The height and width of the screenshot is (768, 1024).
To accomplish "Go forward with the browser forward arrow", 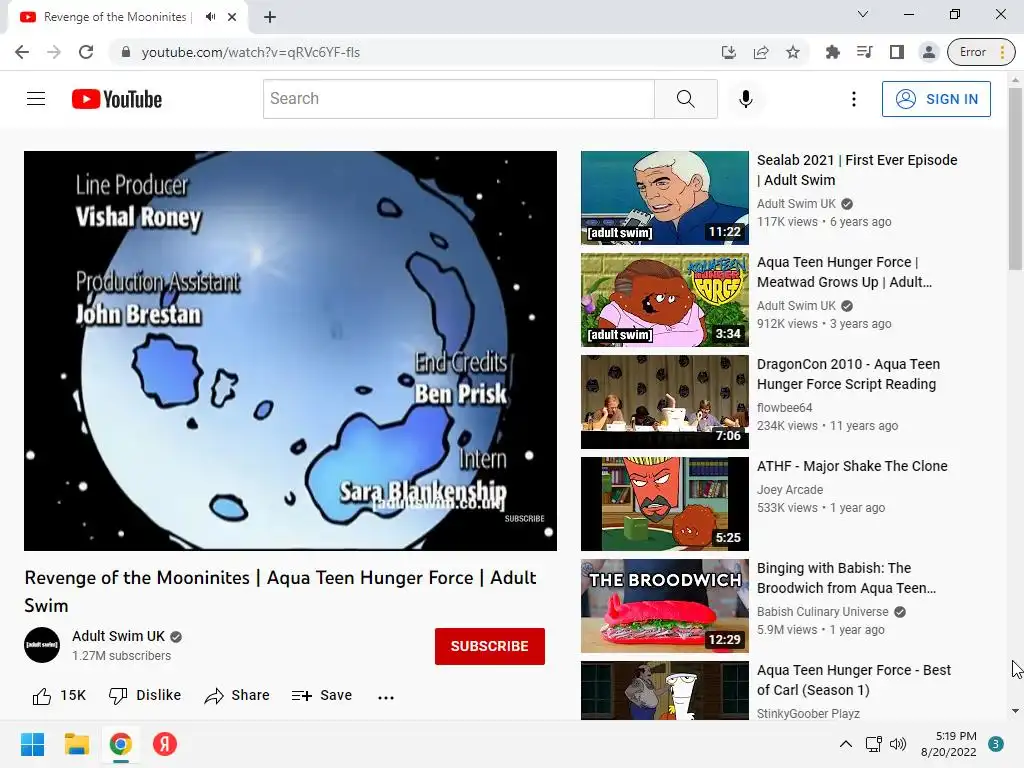I will point(54,52).
